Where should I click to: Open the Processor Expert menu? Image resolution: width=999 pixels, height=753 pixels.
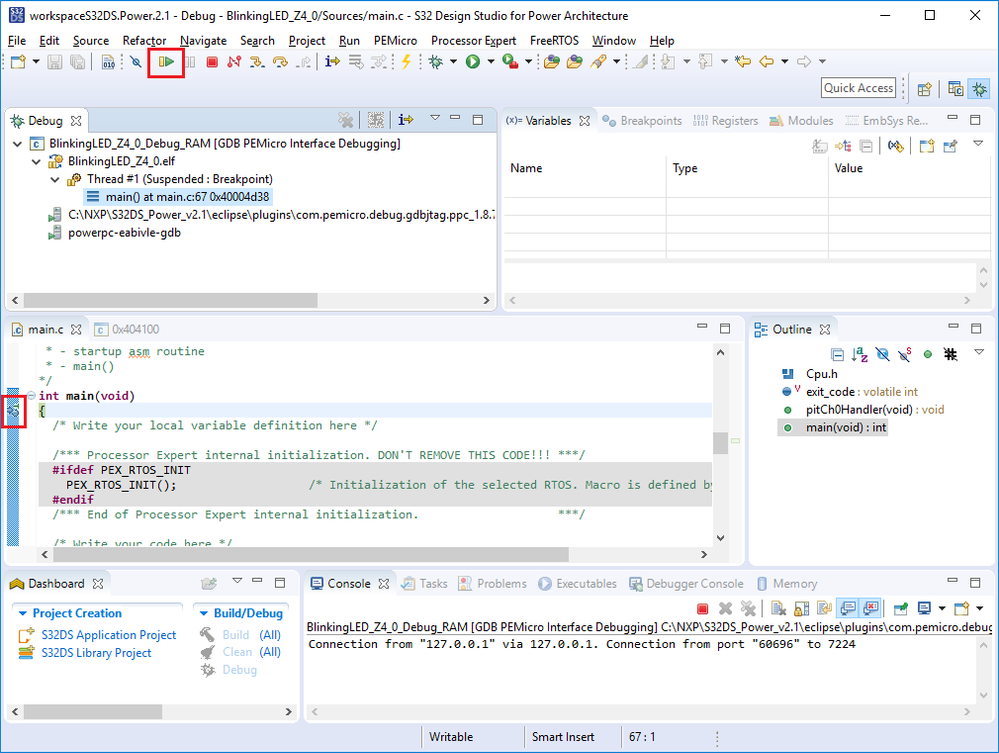click(473, 41)
